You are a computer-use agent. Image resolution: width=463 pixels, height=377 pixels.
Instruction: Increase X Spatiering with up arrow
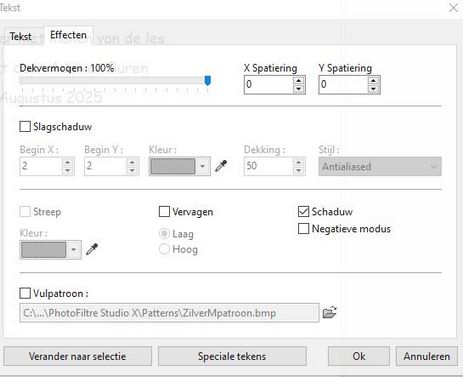pyautogui.click(x=299, y=81)
